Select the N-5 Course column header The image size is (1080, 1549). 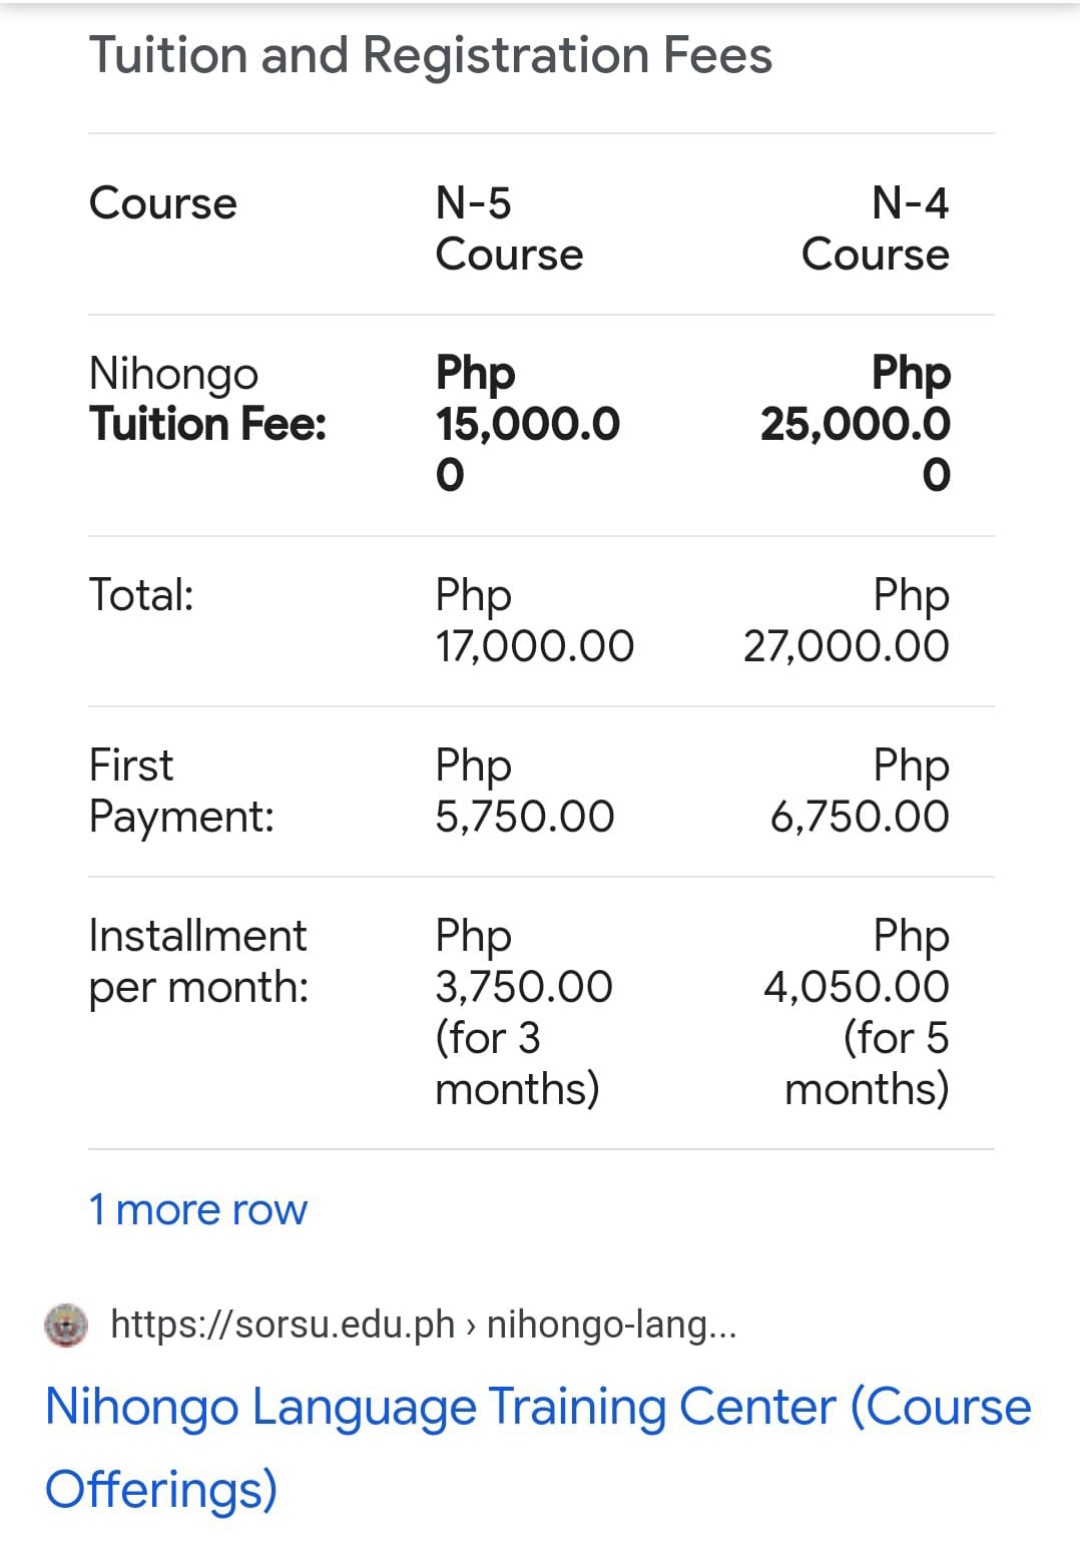[509, 229]
